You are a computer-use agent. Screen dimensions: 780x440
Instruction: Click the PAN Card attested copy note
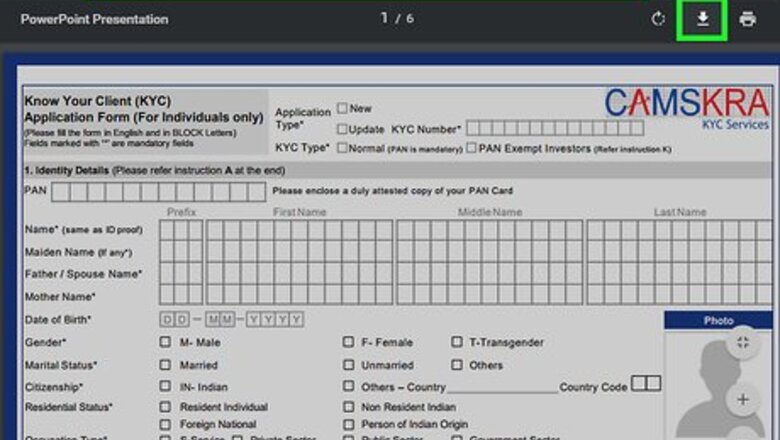coord(392,191)
